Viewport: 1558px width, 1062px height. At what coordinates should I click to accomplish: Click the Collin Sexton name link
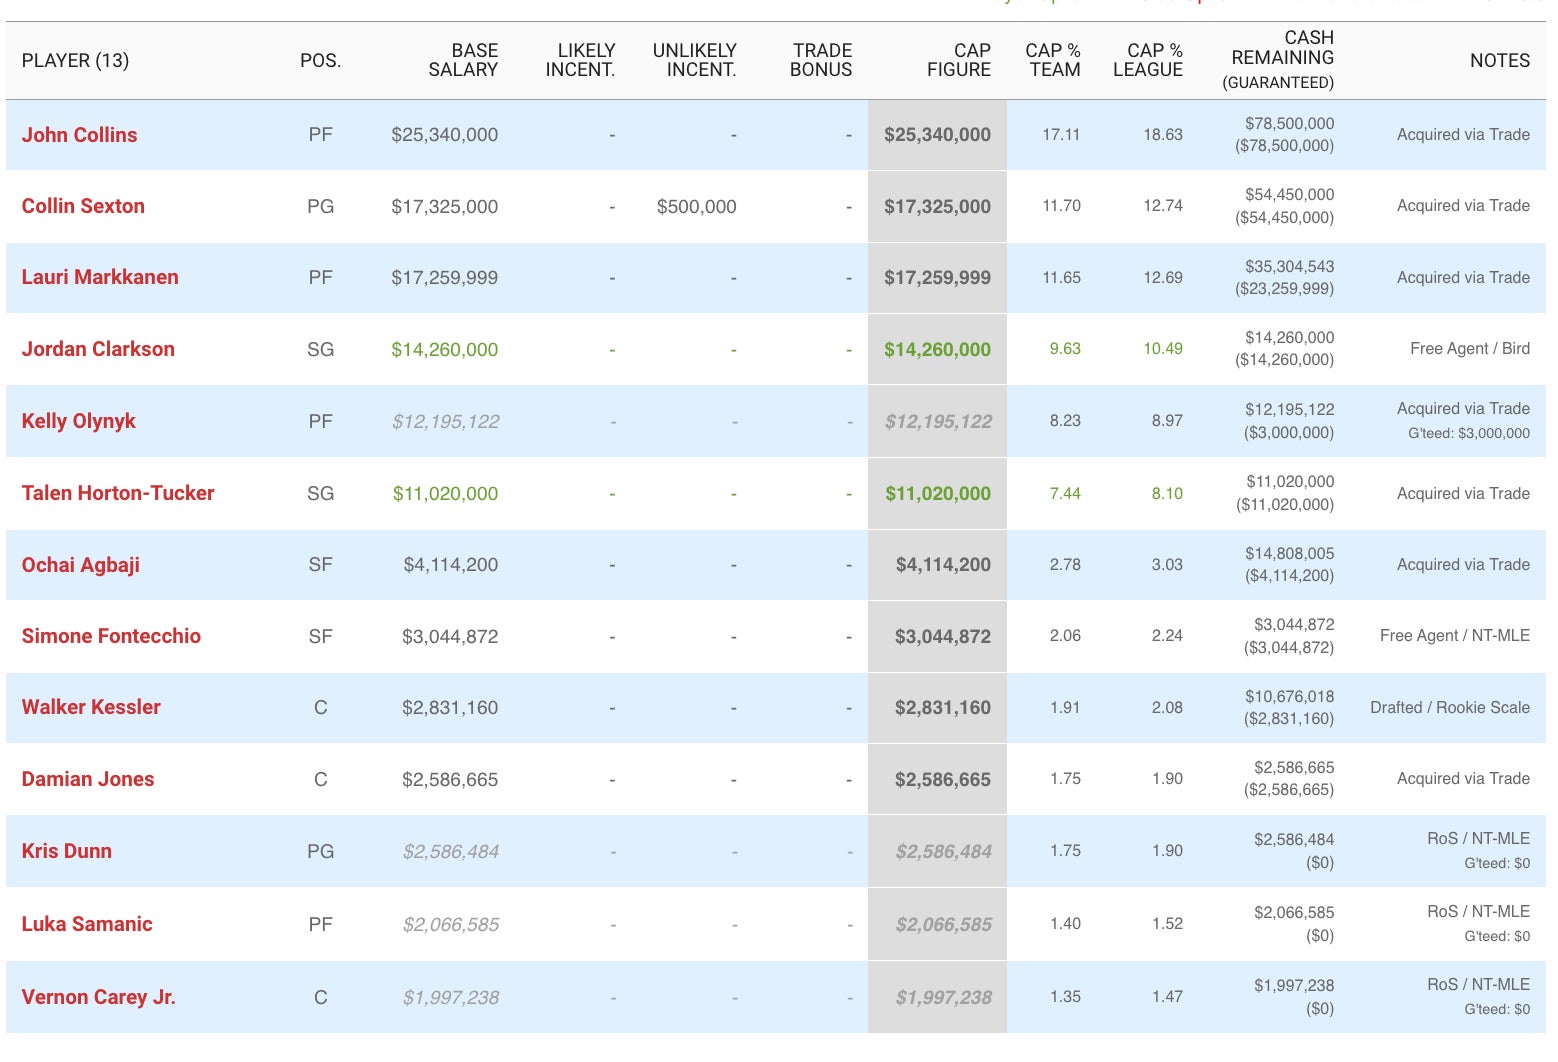(83, 206)
